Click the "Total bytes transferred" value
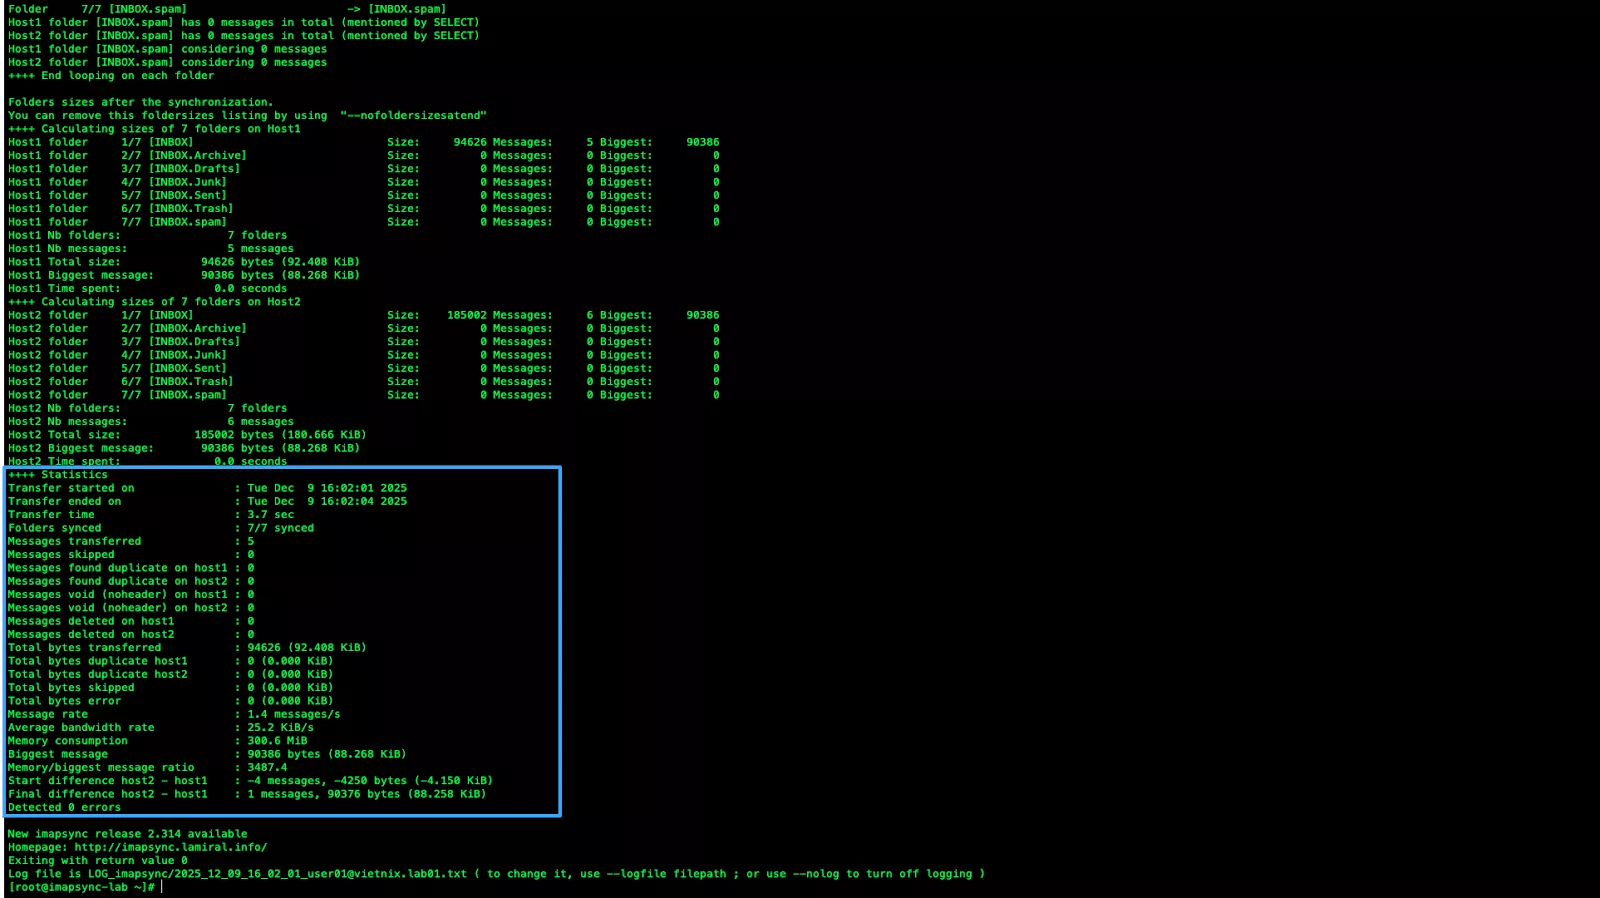 point(306,648)
